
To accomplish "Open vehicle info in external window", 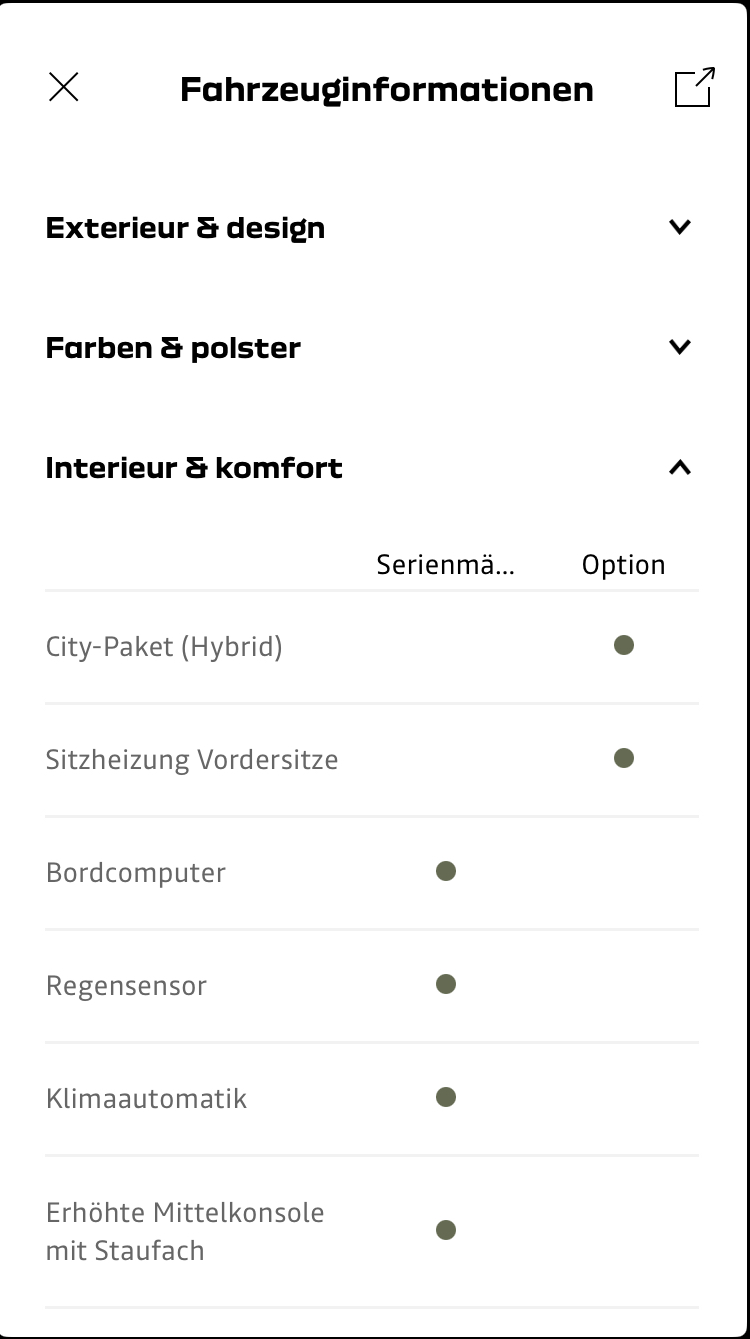I will 695,87.
